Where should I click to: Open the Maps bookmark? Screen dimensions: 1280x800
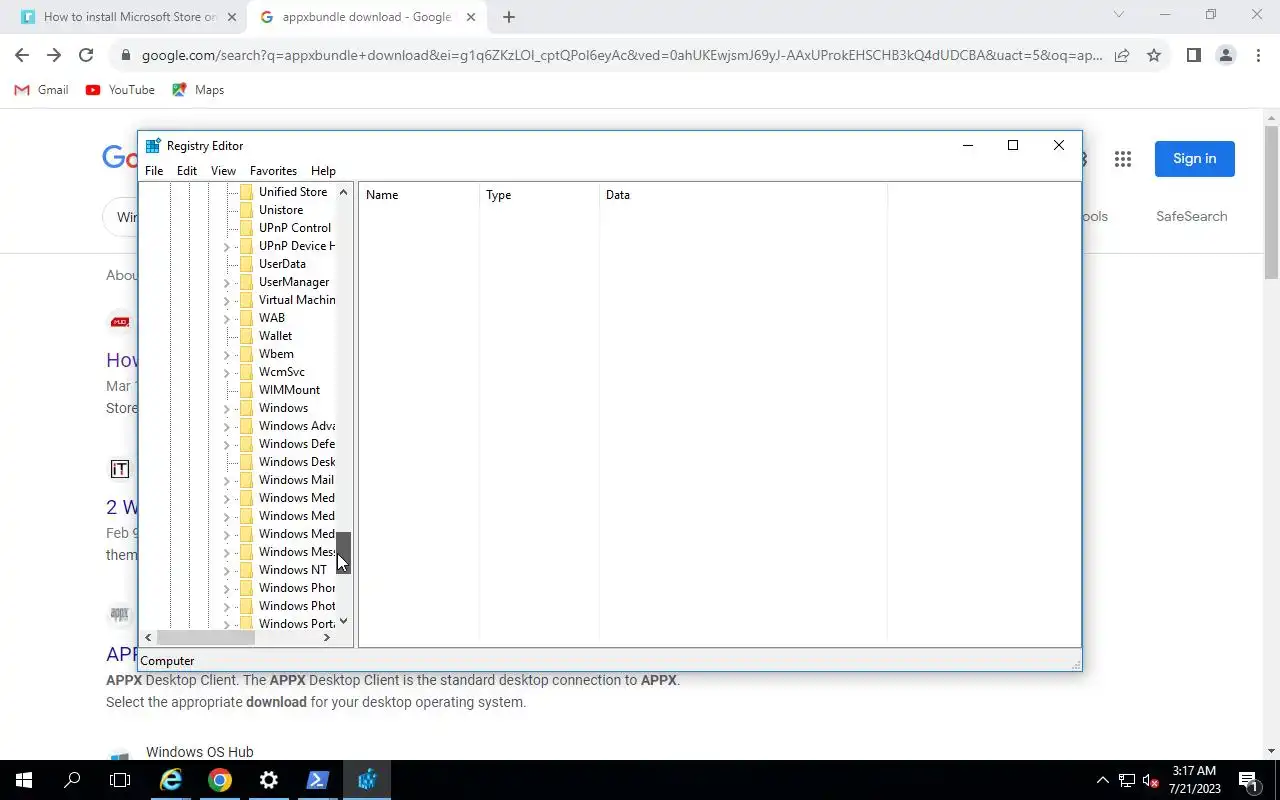(198, 90)
